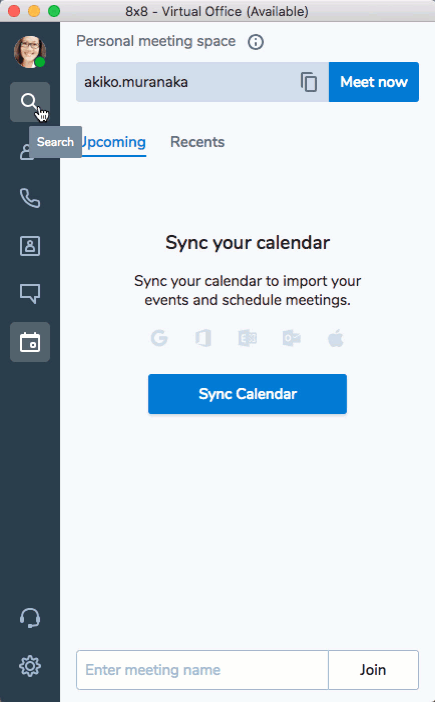Switch to the Recents tab
Screen dimensions: 435x702
tap(197, 142)
